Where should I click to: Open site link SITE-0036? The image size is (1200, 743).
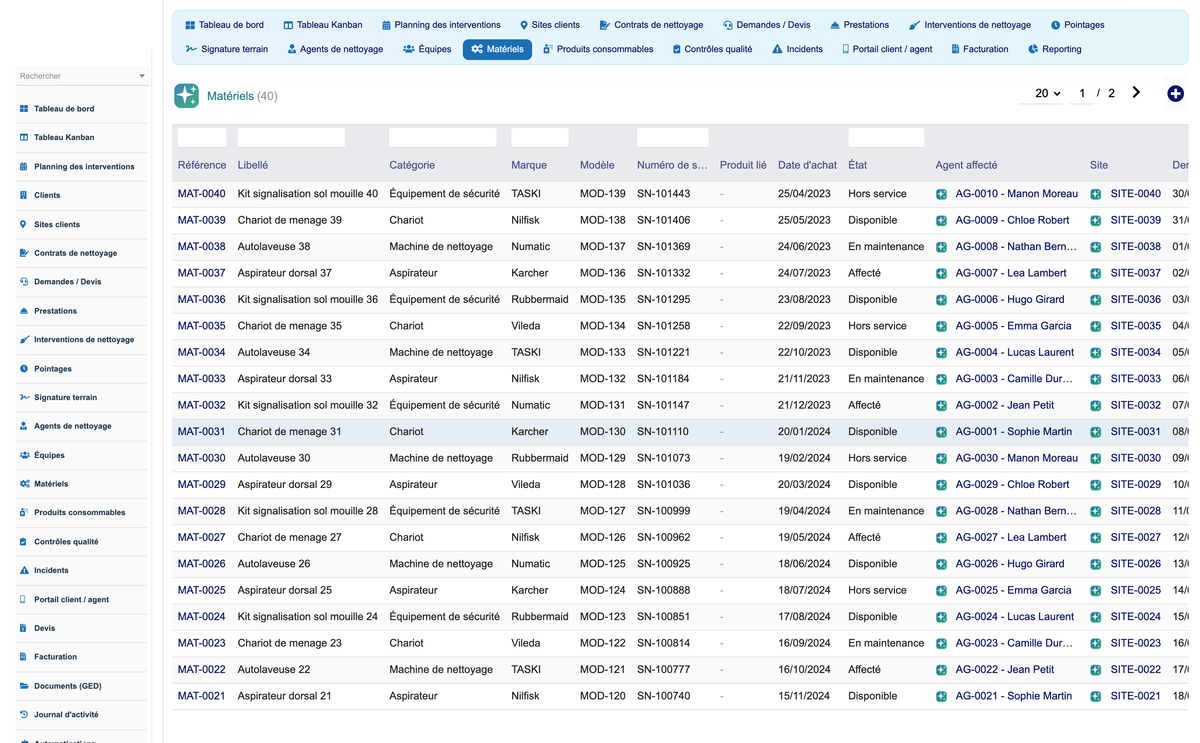click(1135, 299)
